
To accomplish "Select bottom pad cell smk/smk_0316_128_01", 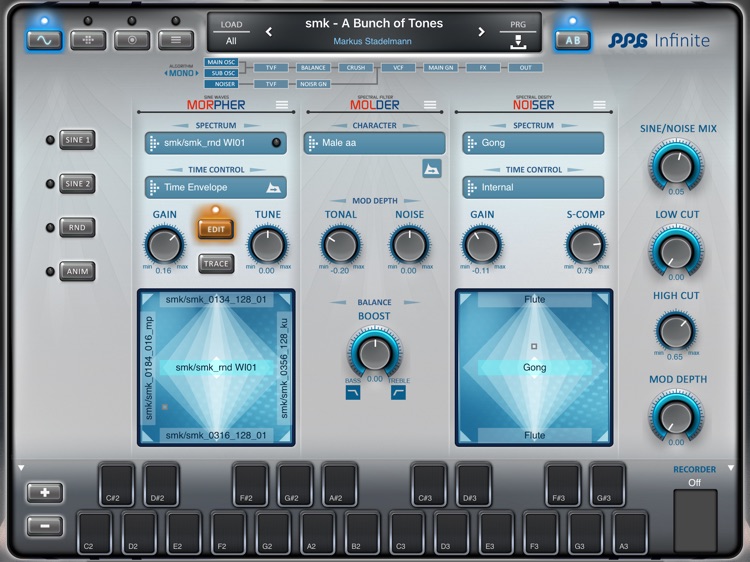I will (x=216, y=435).
